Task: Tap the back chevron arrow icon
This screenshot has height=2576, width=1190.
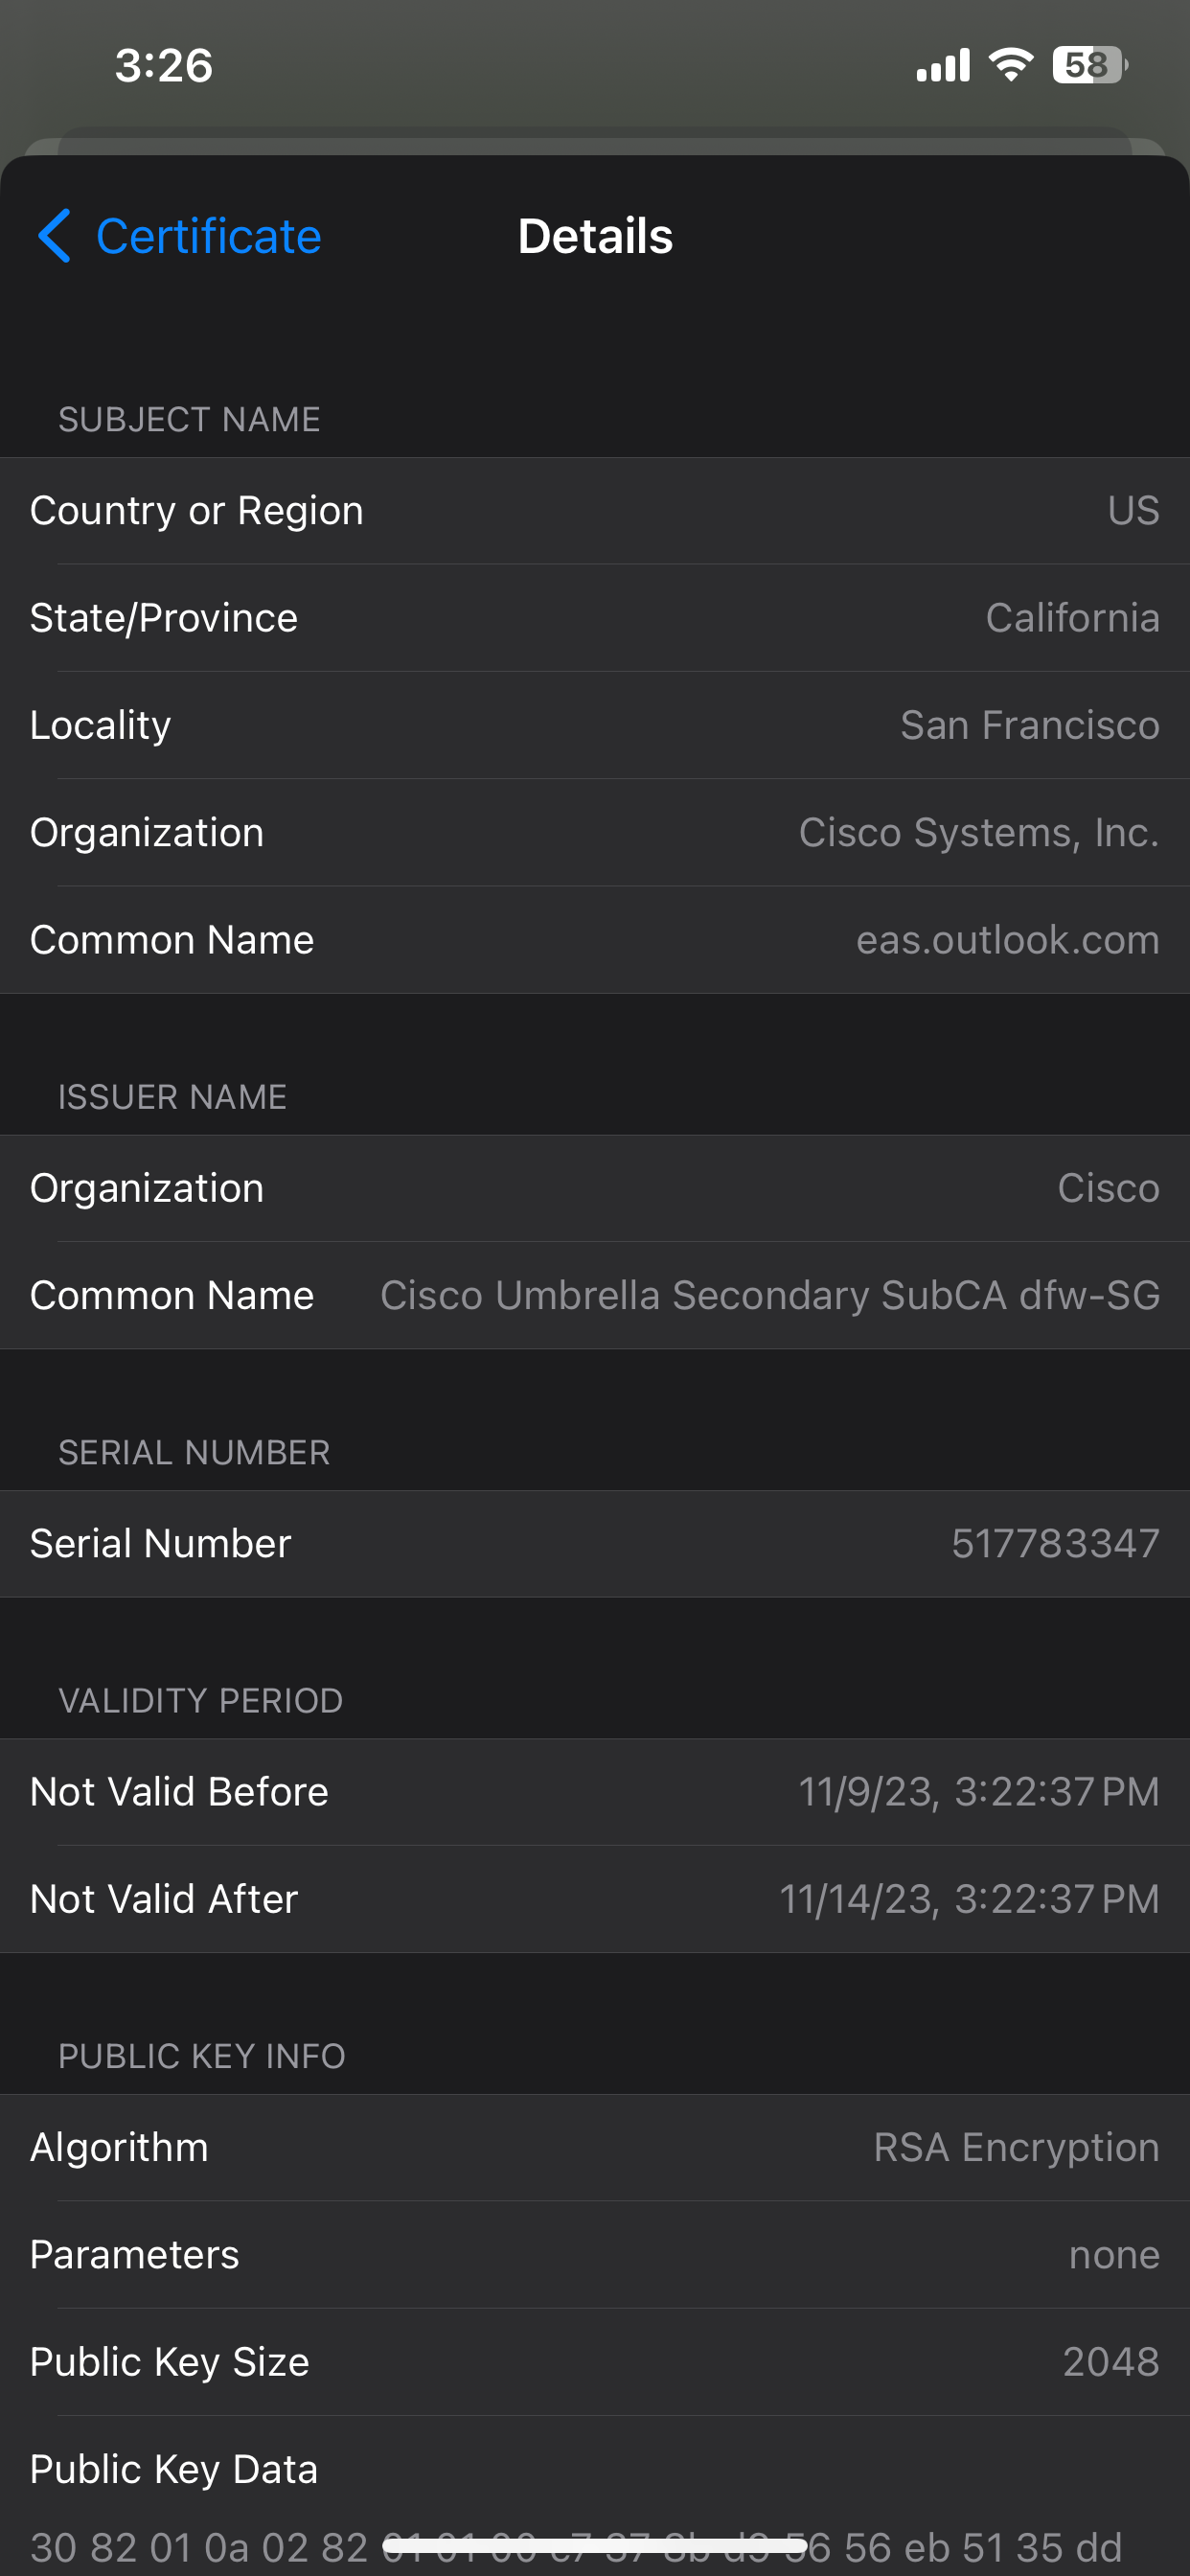Action: (54, 236)
